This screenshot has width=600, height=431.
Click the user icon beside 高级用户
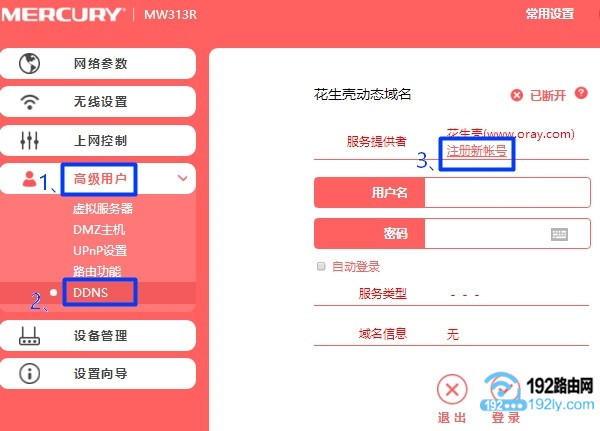pos(29,178)
